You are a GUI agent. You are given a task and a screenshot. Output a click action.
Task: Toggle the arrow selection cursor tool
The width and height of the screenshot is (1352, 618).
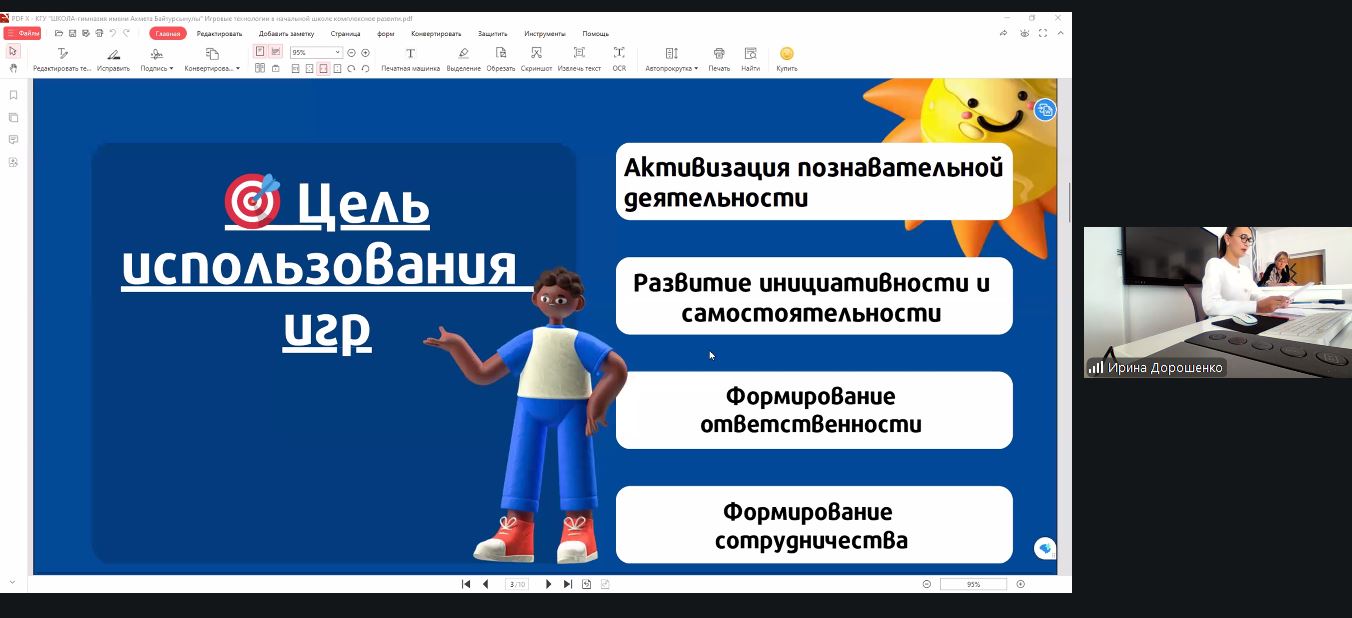click(13, 51)
